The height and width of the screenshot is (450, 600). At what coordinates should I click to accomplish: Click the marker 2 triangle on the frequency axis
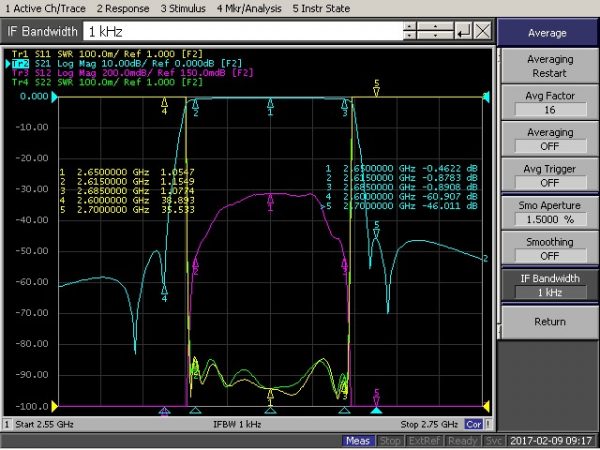tap(196, 411)
